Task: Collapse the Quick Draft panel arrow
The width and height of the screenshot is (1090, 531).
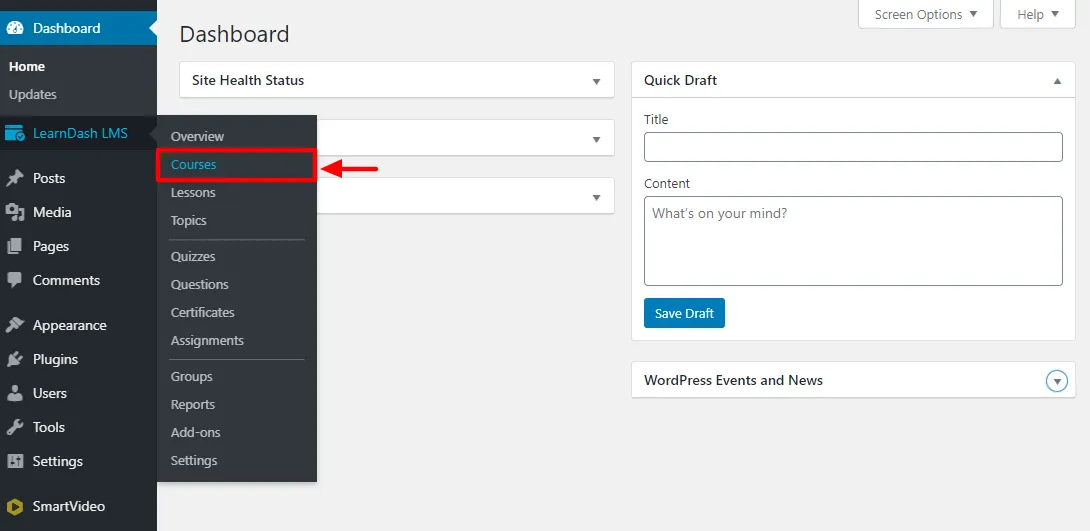Action: (x=1057, y=81)
